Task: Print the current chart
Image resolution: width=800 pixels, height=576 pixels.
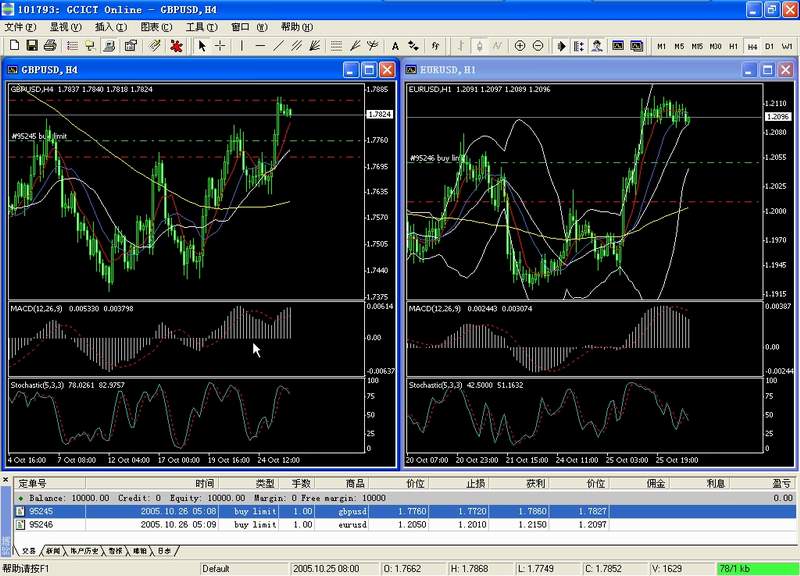Action: point(49,44)
